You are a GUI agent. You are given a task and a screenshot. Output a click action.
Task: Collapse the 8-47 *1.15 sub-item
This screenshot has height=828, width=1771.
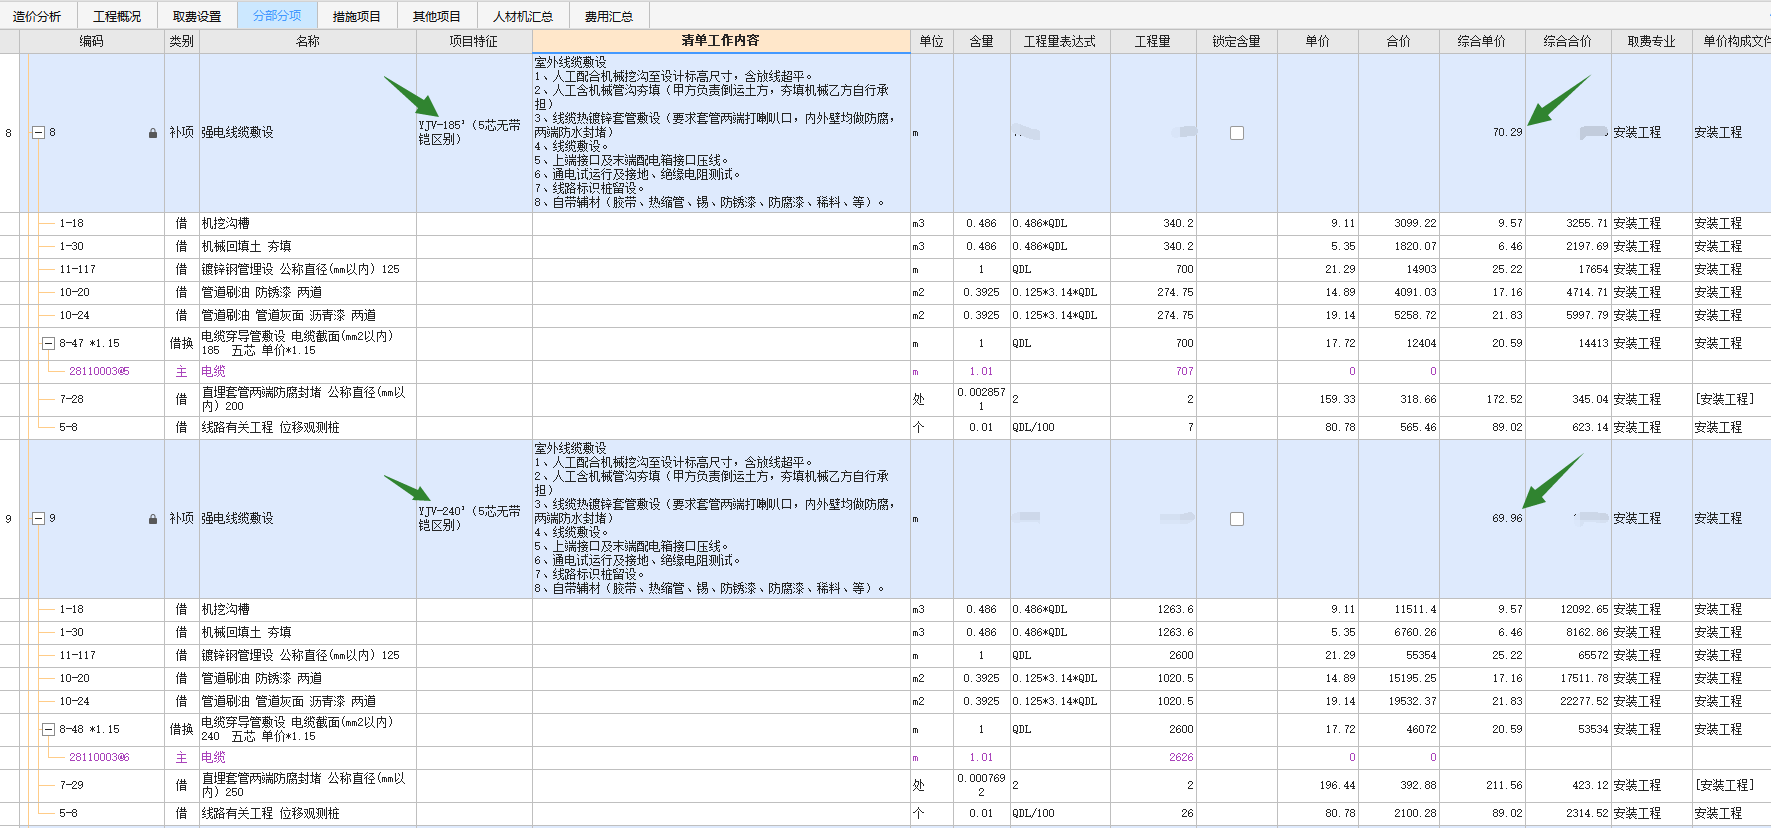[47, 343]
